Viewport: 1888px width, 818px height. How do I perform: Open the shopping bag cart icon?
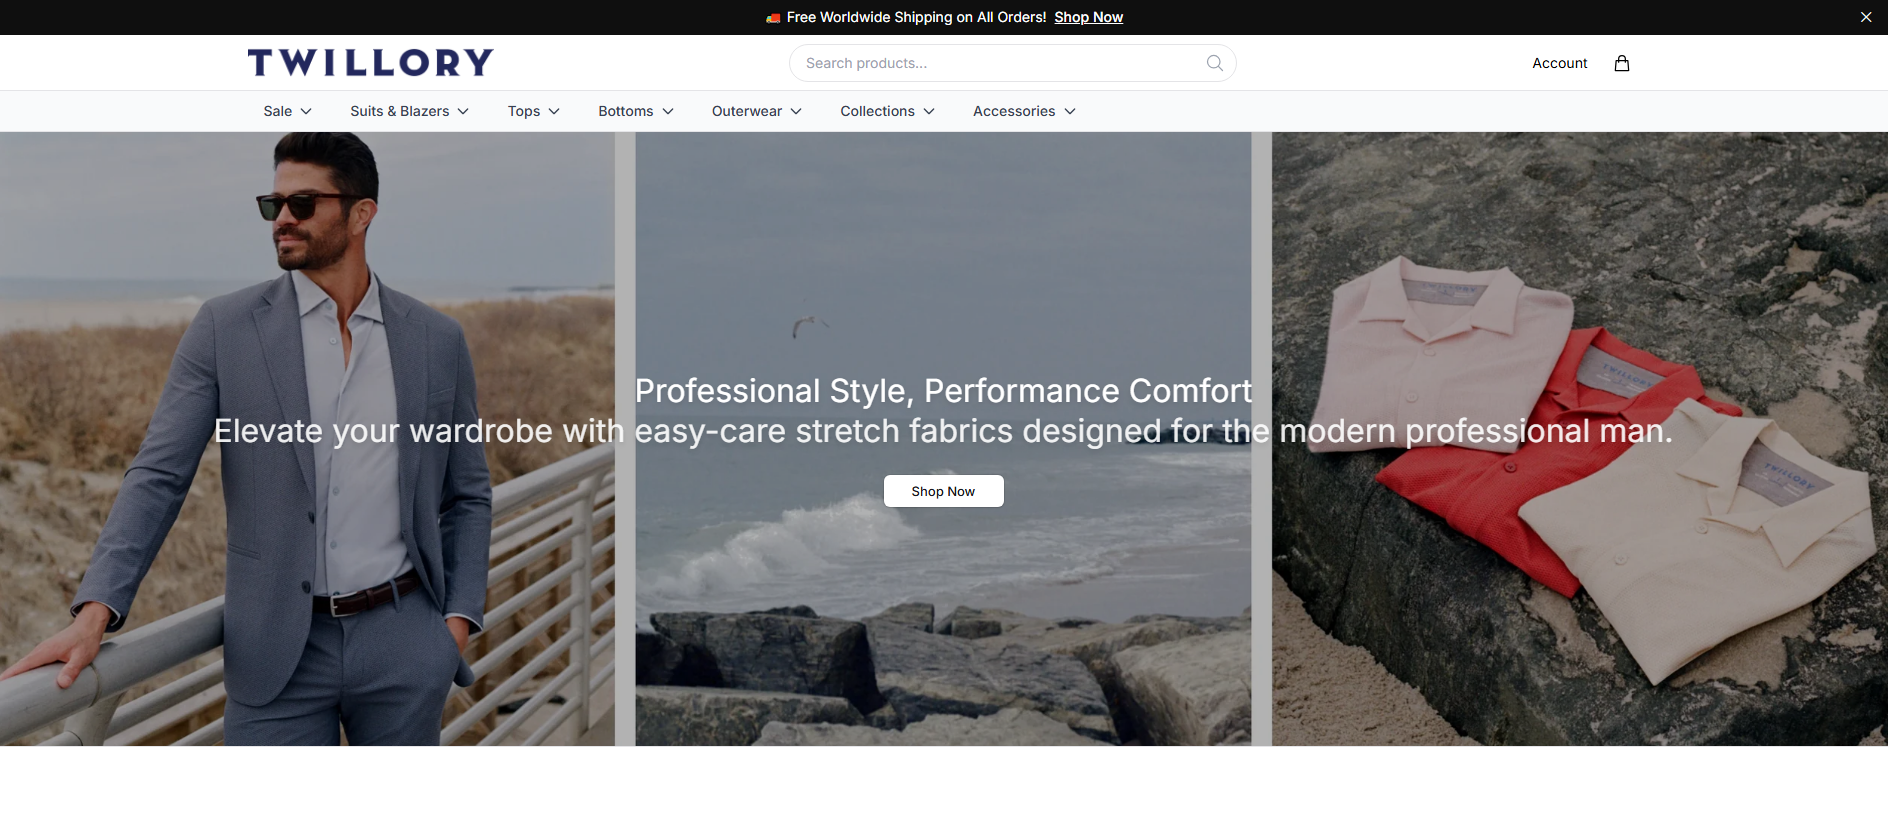coord(1622,63)
